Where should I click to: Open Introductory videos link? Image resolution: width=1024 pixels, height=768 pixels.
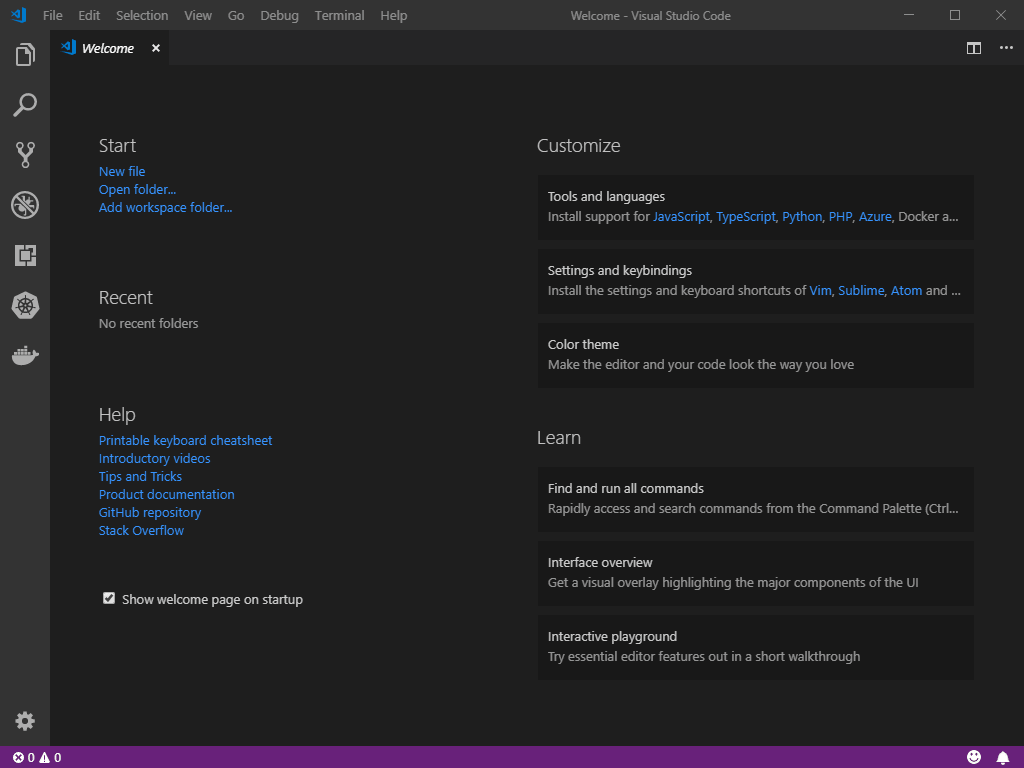point(155,458)
